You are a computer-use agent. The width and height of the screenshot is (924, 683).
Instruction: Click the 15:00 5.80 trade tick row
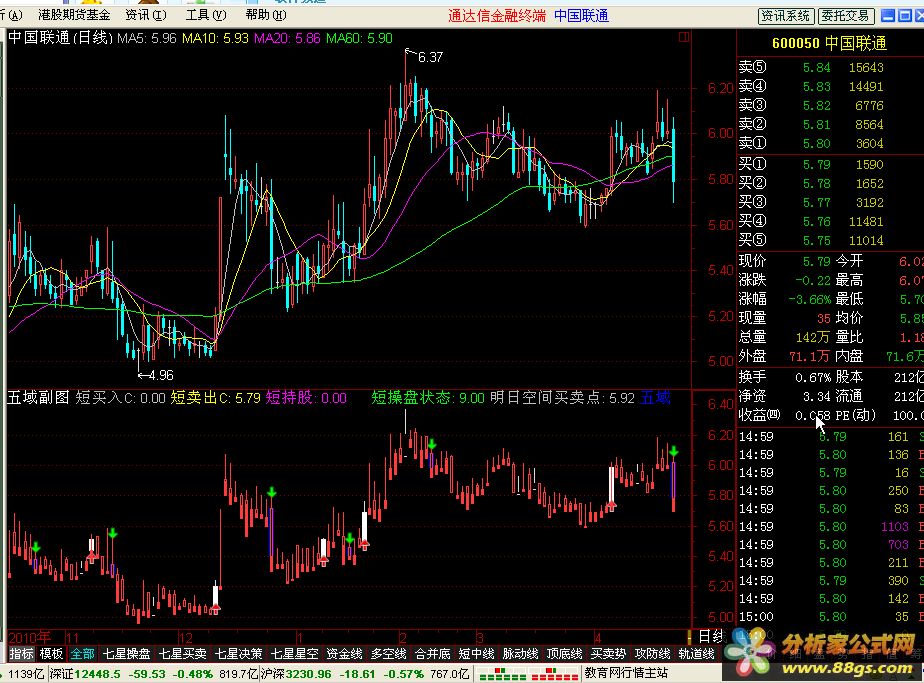point(830,616)
